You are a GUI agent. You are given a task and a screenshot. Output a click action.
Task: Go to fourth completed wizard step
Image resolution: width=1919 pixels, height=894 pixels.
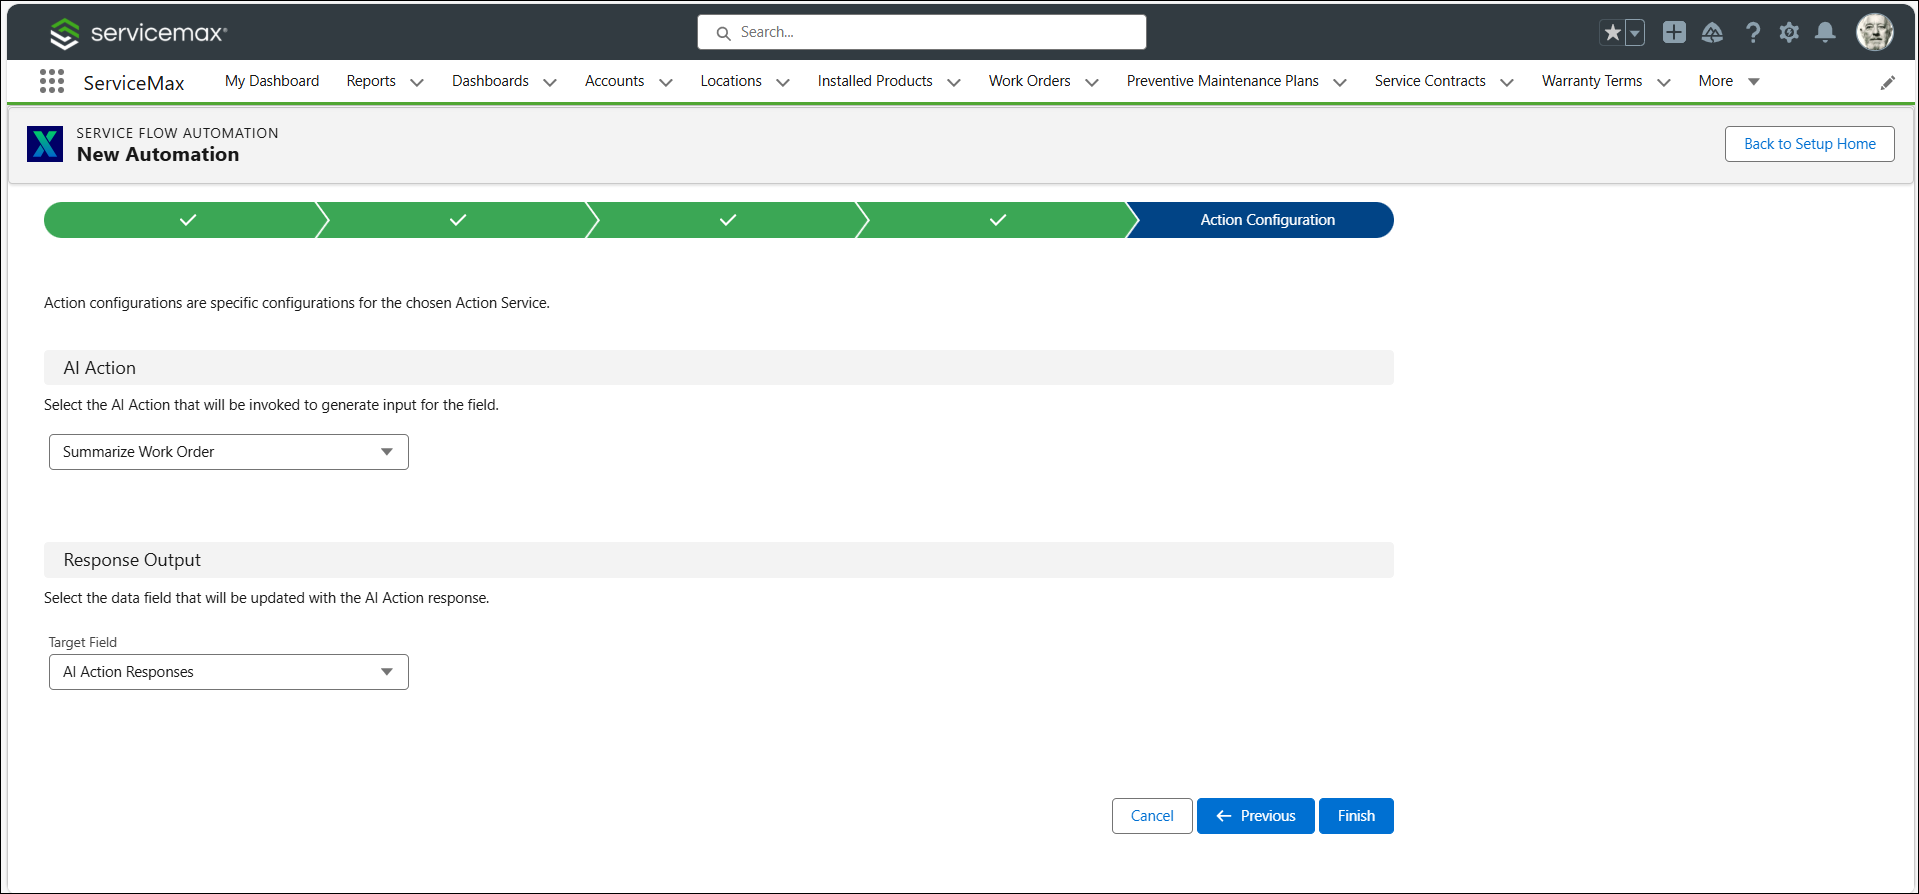click(x=998, y=220)
